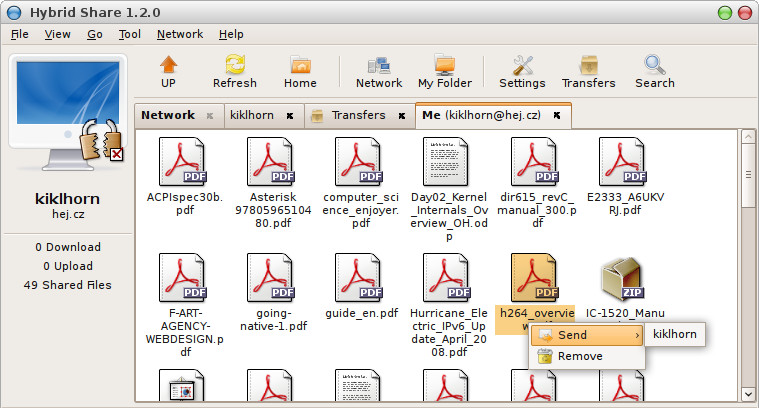Click the vertical scrollbar thumb
The height and width of the screenshot is (408, 759).
tap(748, 175)
